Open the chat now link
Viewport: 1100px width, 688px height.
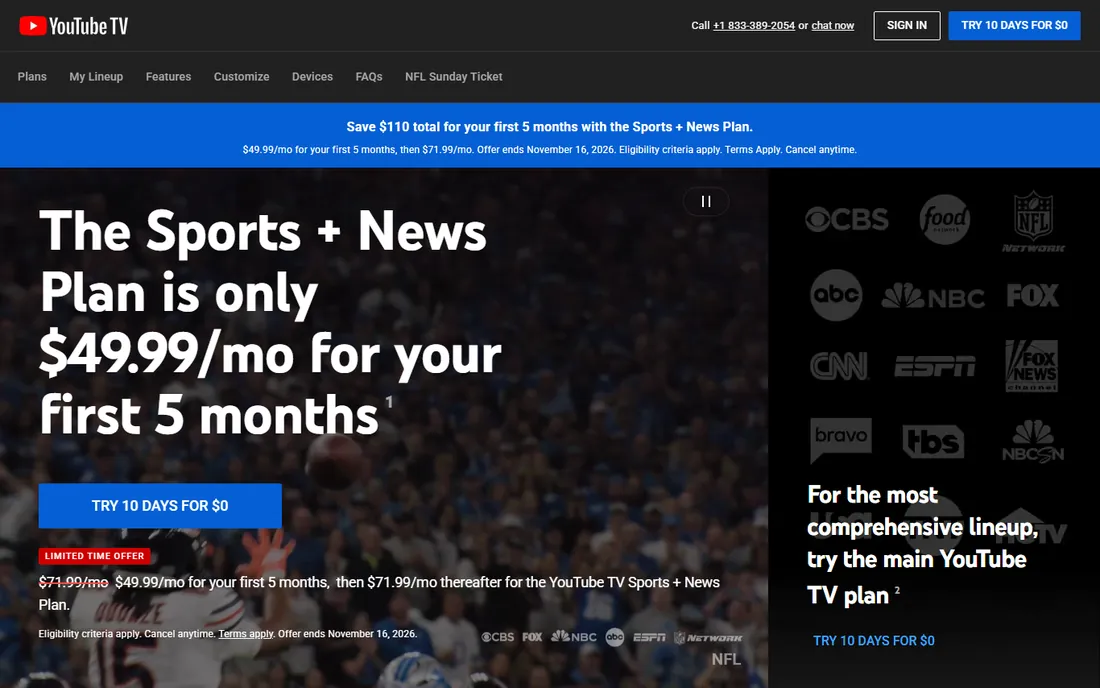pyautogui.click(x=833, y=25)
